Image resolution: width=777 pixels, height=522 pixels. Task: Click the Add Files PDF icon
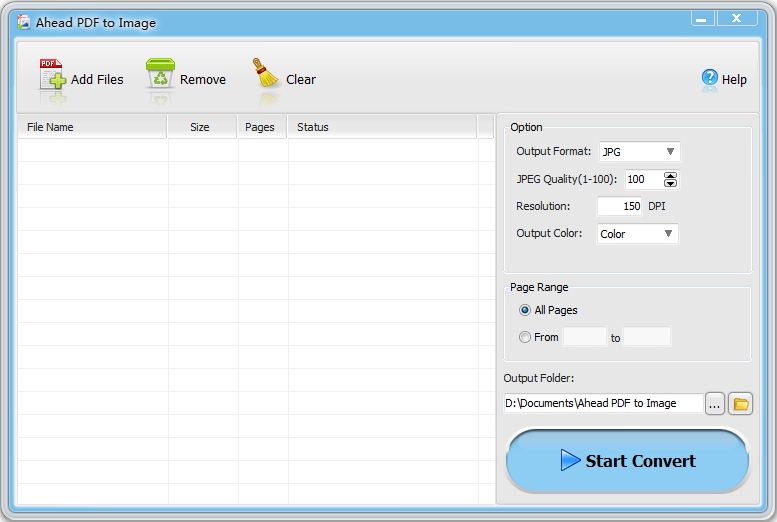coord(52,77)
